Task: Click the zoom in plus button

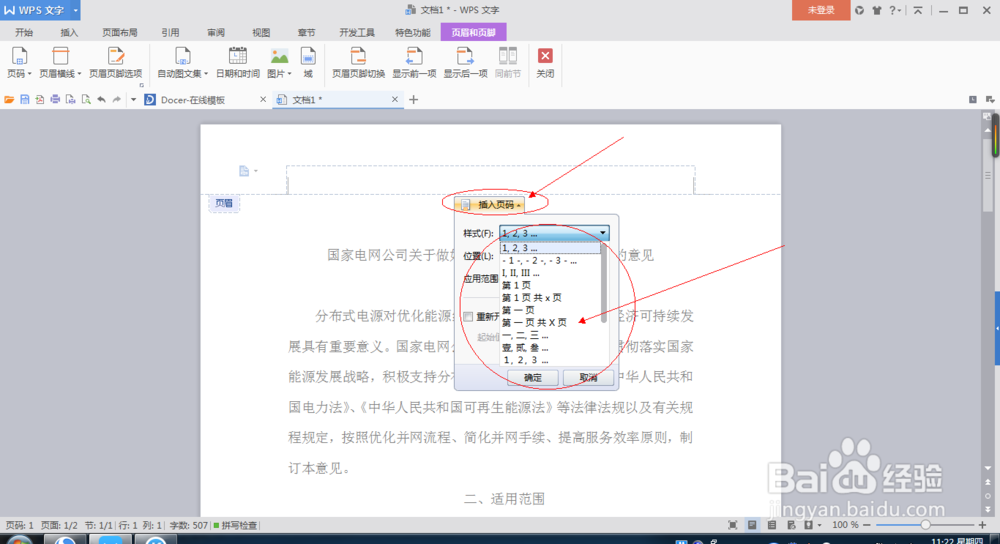Action: [982, 525]
